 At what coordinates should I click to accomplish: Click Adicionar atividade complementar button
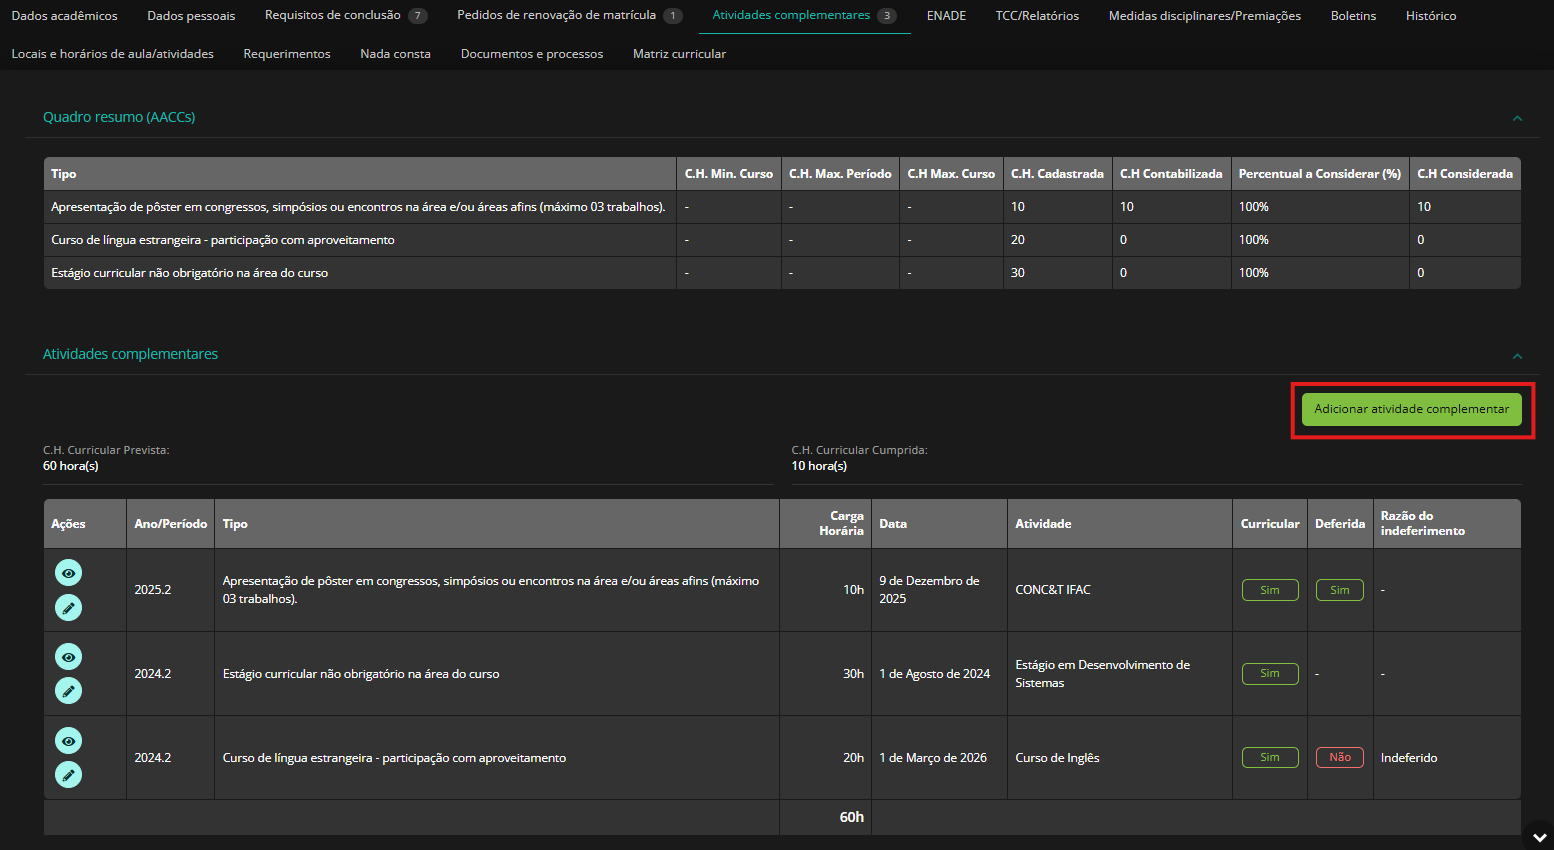click(1411, 409)
